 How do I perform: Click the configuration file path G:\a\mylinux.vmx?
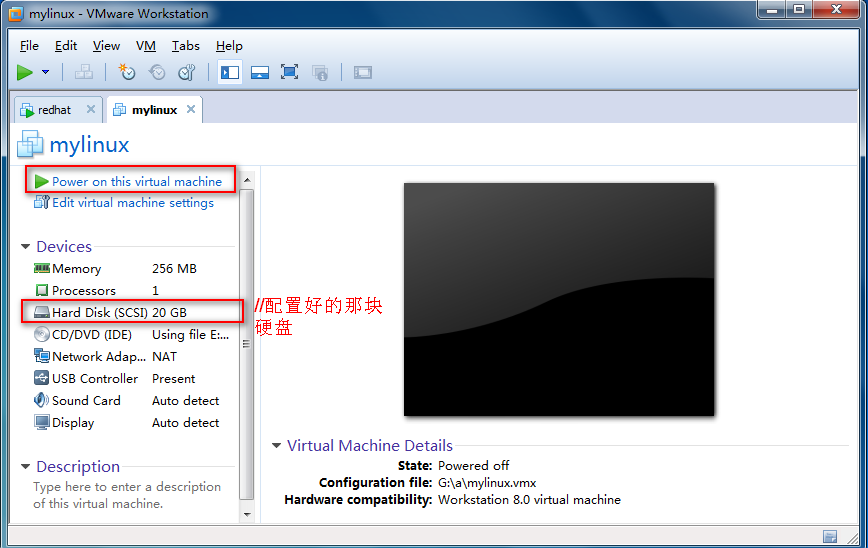tap(487, 483)
